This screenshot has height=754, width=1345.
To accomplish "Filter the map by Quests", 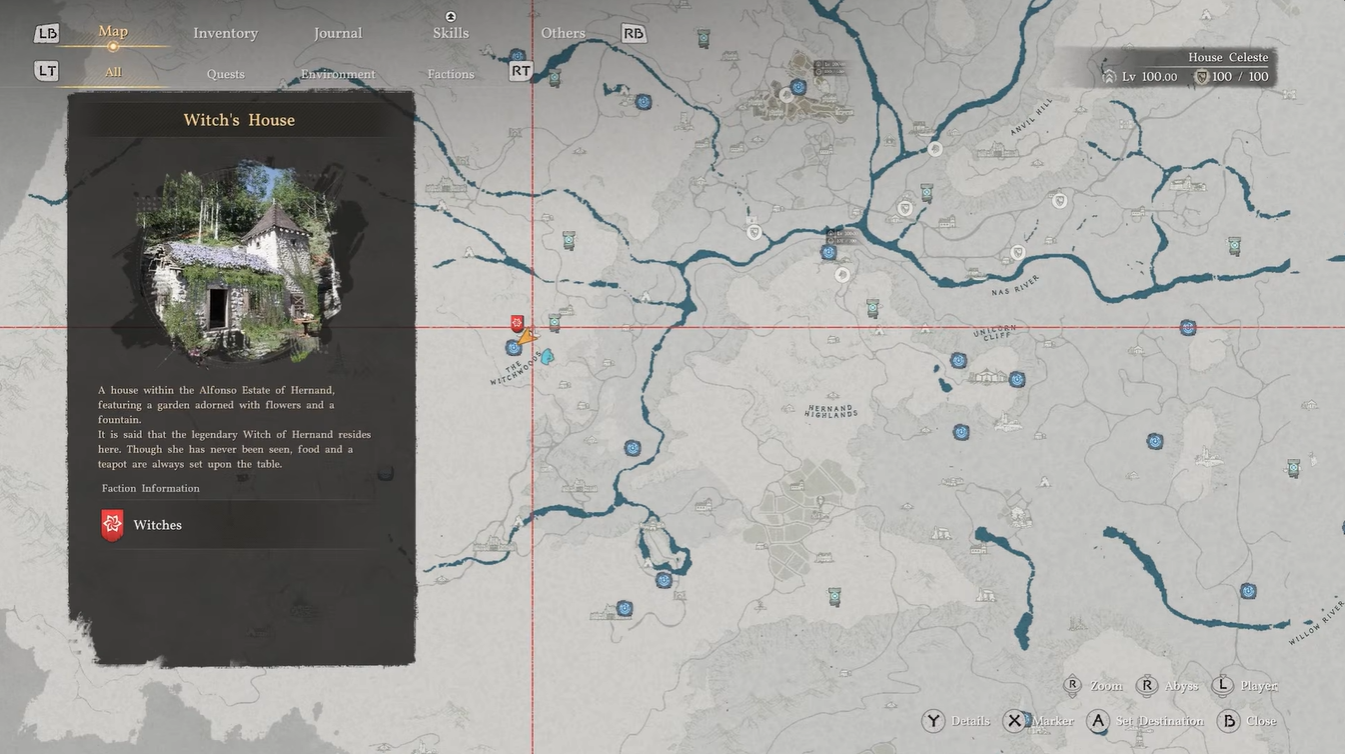I will (x=225, y=74).
